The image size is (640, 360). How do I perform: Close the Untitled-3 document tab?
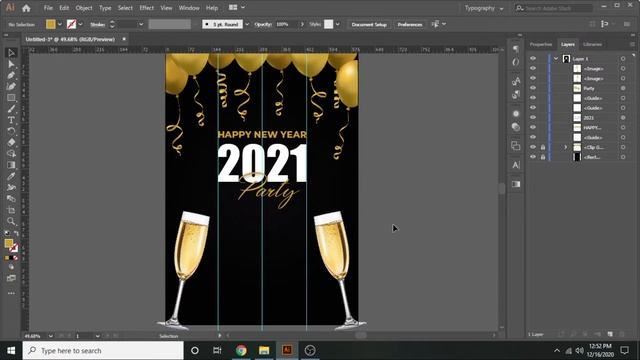point(124,39)
